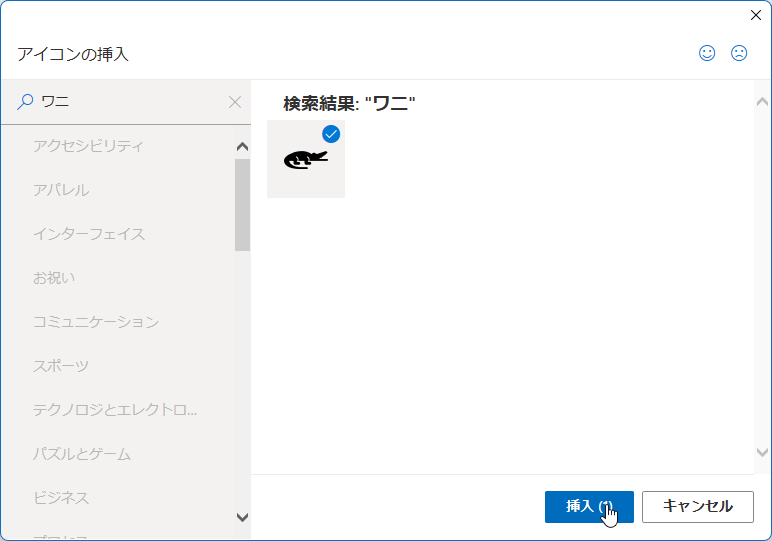Select the コミュニケーション category
The image size is (772, 541).
(96, 322)
